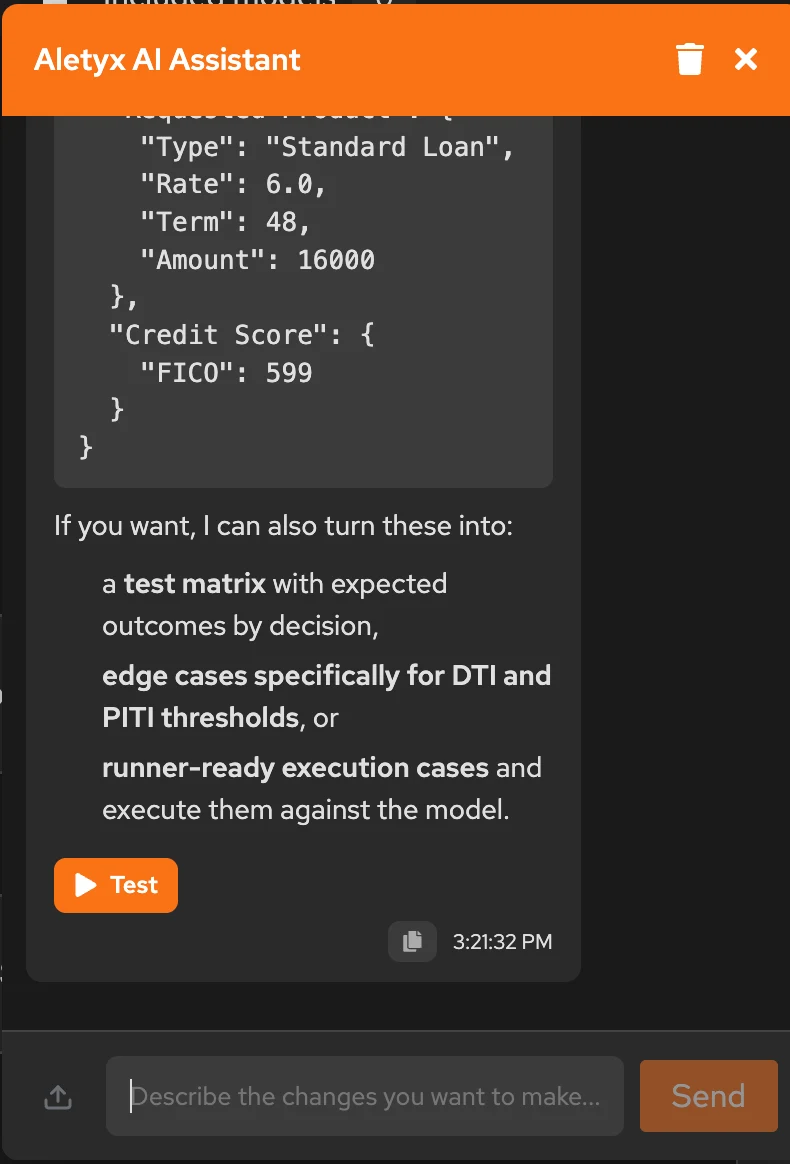Click the 'runner-ready execution cases' text
Screen dimensions: 790x1164
(x=296, y=768)
